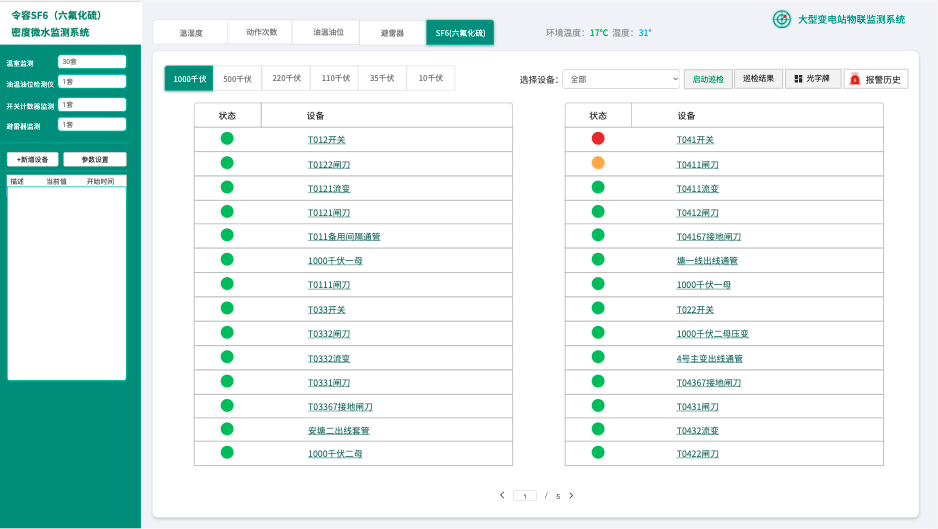
Task: Click the 启动巡检 button
Action: 708,79
